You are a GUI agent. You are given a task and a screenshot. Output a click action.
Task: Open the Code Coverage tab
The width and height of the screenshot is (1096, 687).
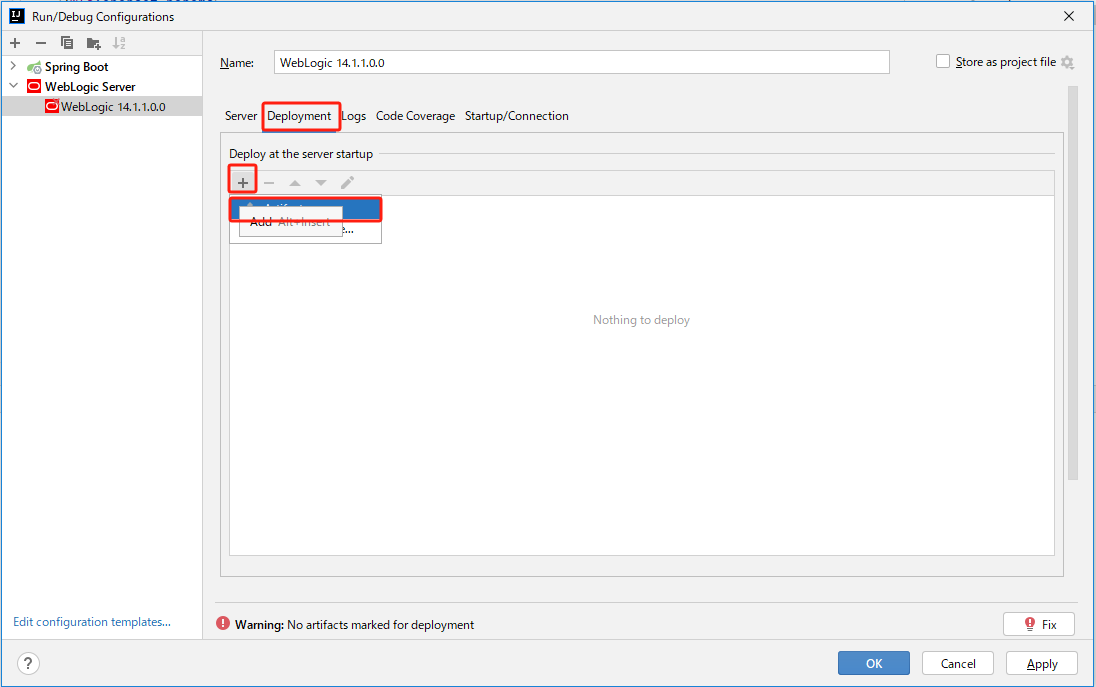click(415, 116)
